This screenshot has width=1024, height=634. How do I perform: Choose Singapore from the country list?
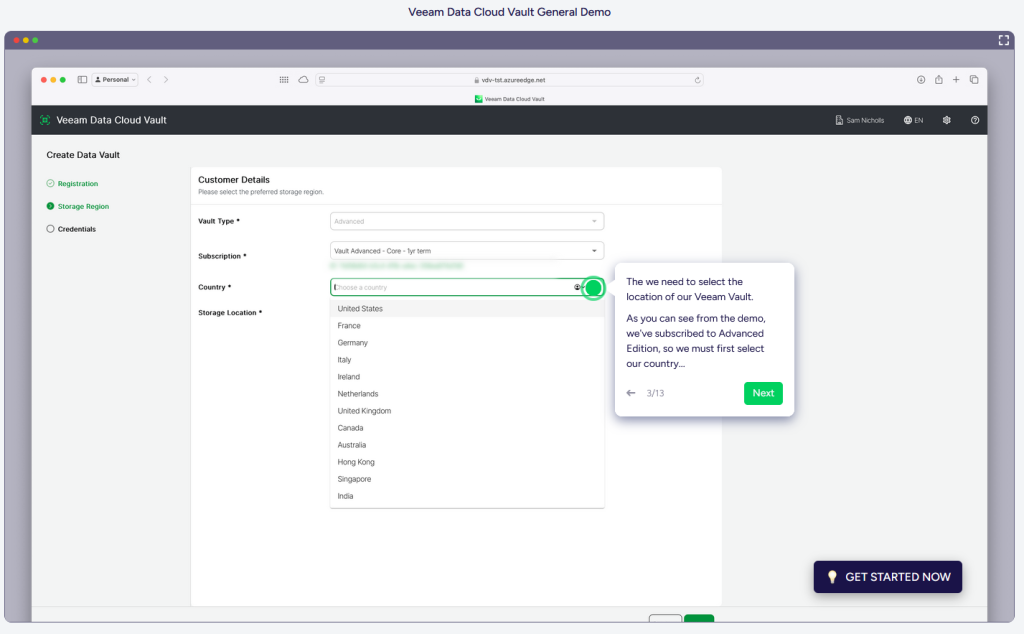(x=467, y=479)
